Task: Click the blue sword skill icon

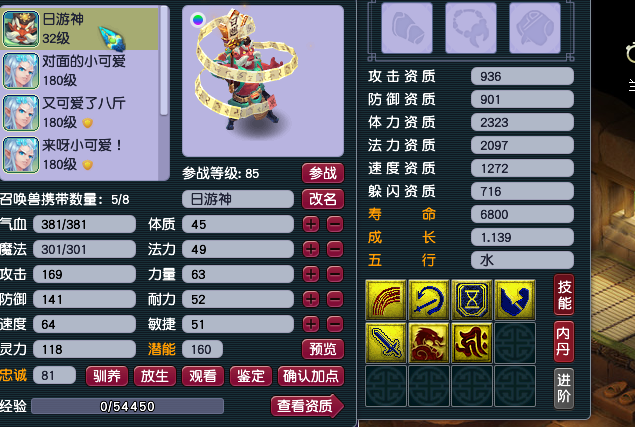Action: [x=386, y=343]
